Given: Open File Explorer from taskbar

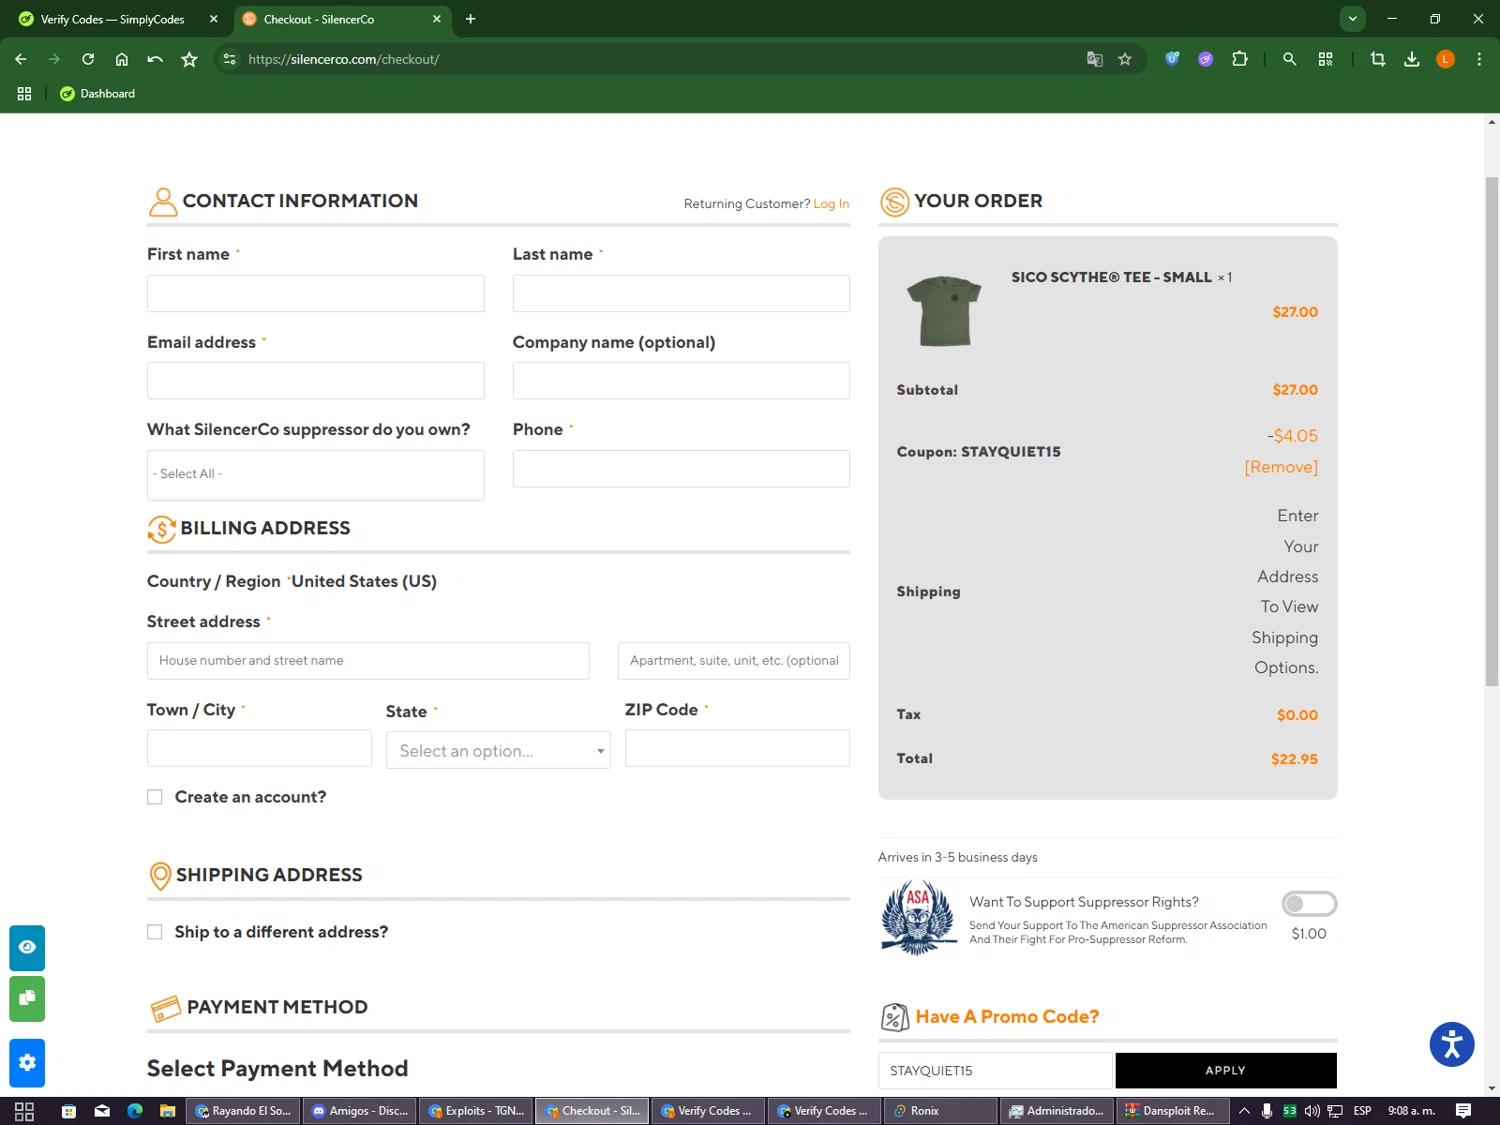Looking at the screenshot, I should pyautogui.click(x=168, y=1111).
